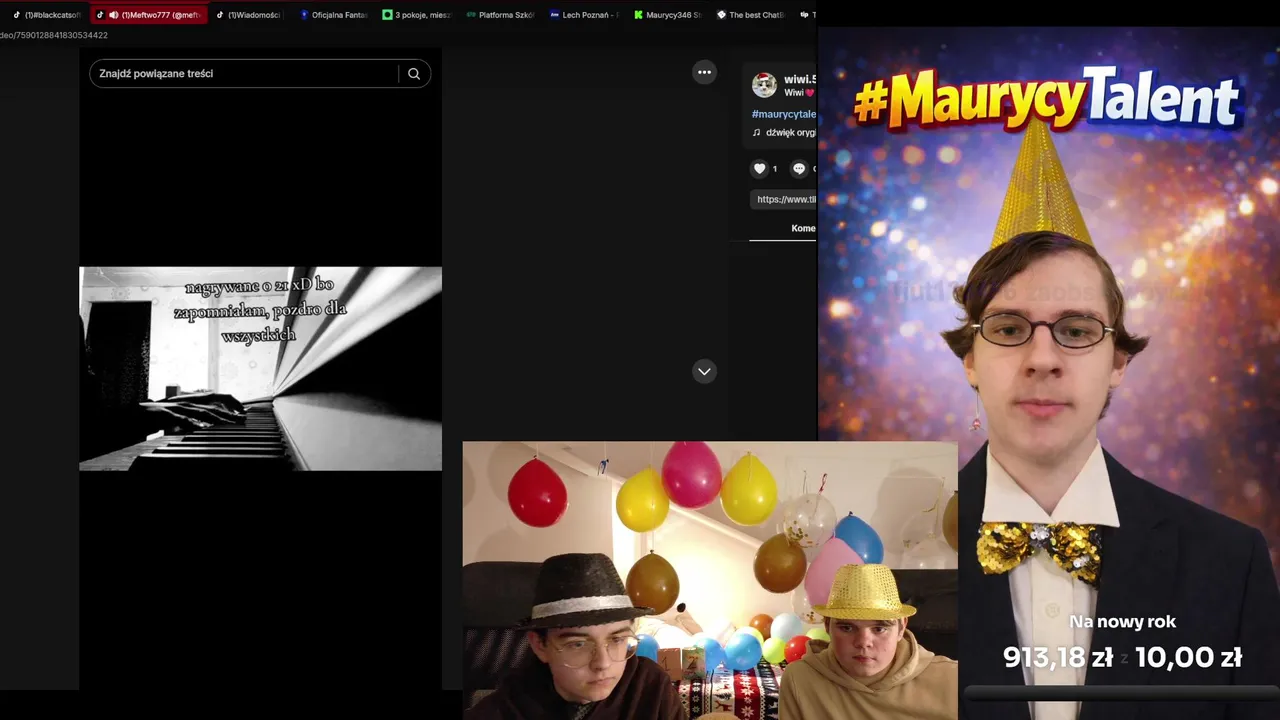Select the Komentarze tab

[x=803, y=228]
